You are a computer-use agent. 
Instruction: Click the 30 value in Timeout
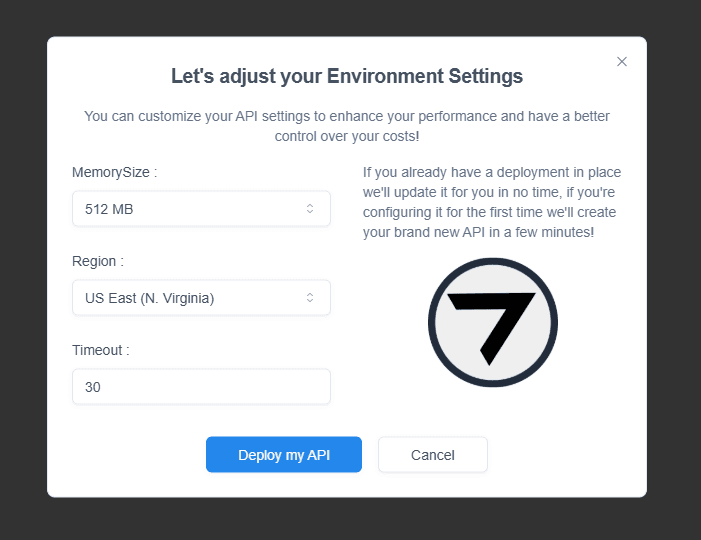click(93, 387)
